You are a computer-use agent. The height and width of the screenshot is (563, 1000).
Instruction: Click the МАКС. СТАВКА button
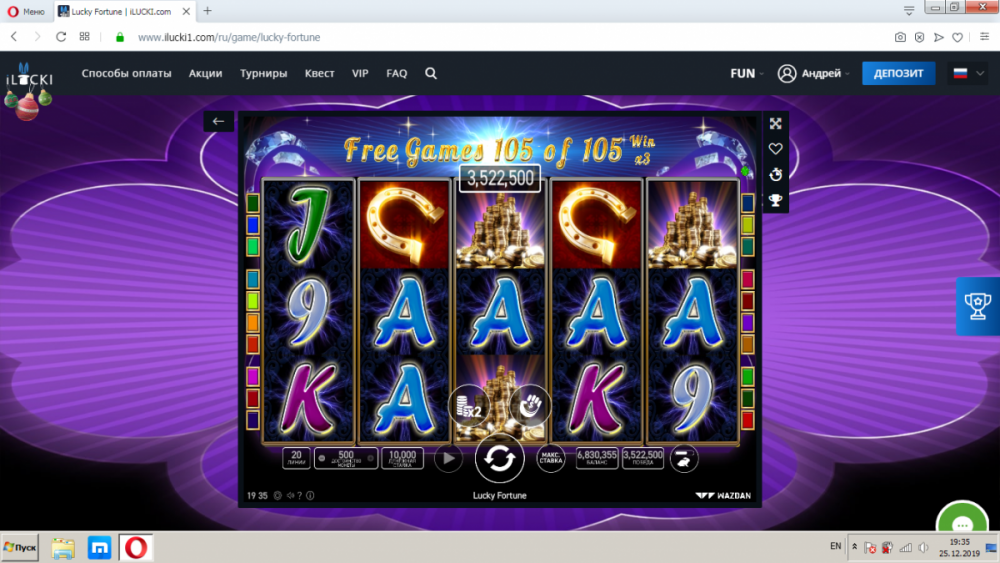point(550,458)
